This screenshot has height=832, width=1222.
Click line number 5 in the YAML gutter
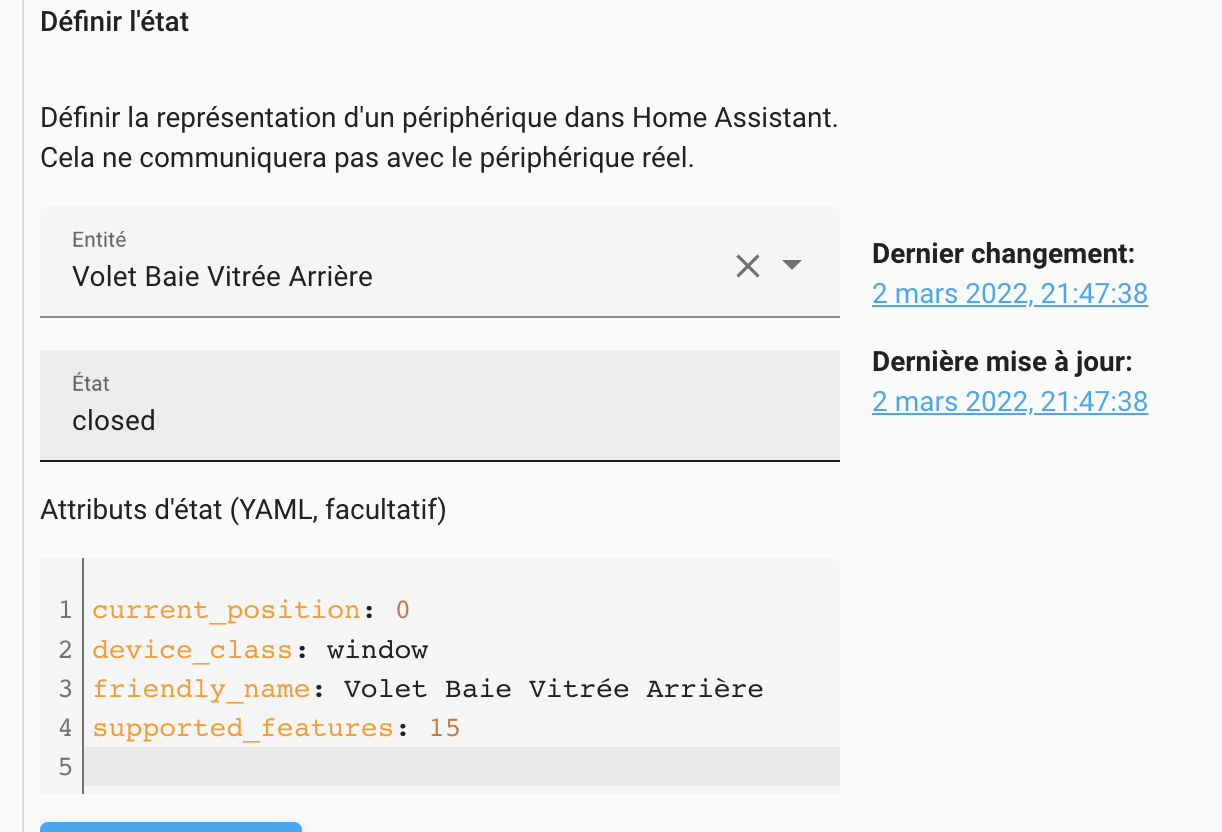tap(63, 766)
